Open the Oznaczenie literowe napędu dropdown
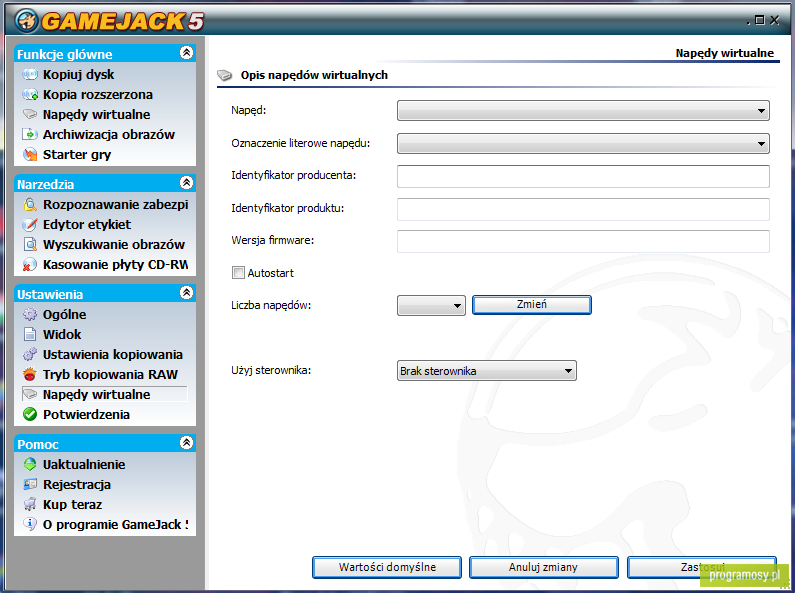Viewport: 795px width, 593px height. tap(583, 143)
